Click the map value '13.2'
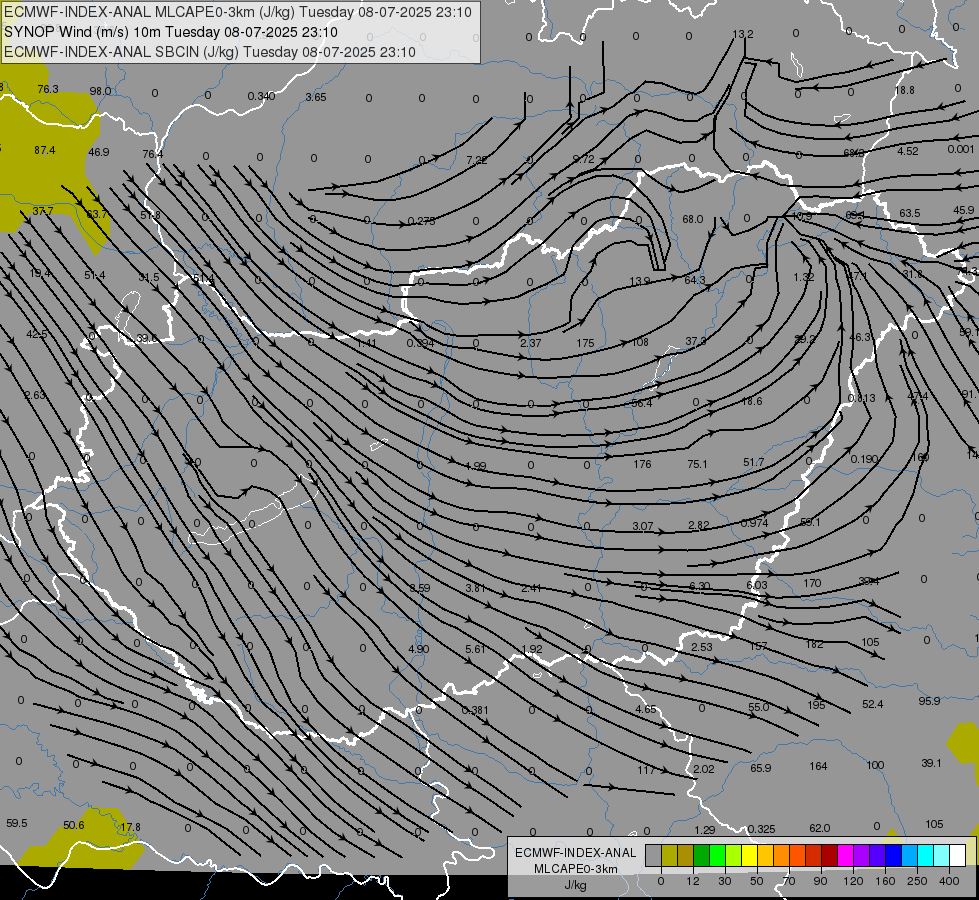The width and height of the screenshot is (979, 900). [743, 34]
